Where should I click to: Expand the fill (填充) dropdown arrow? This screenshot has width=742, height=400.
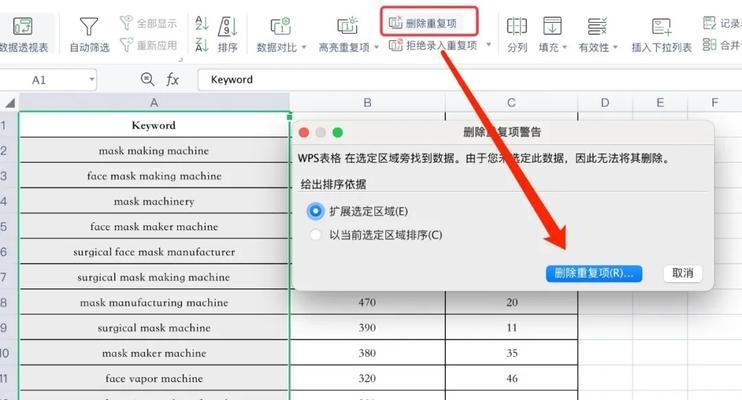(565, 47)
